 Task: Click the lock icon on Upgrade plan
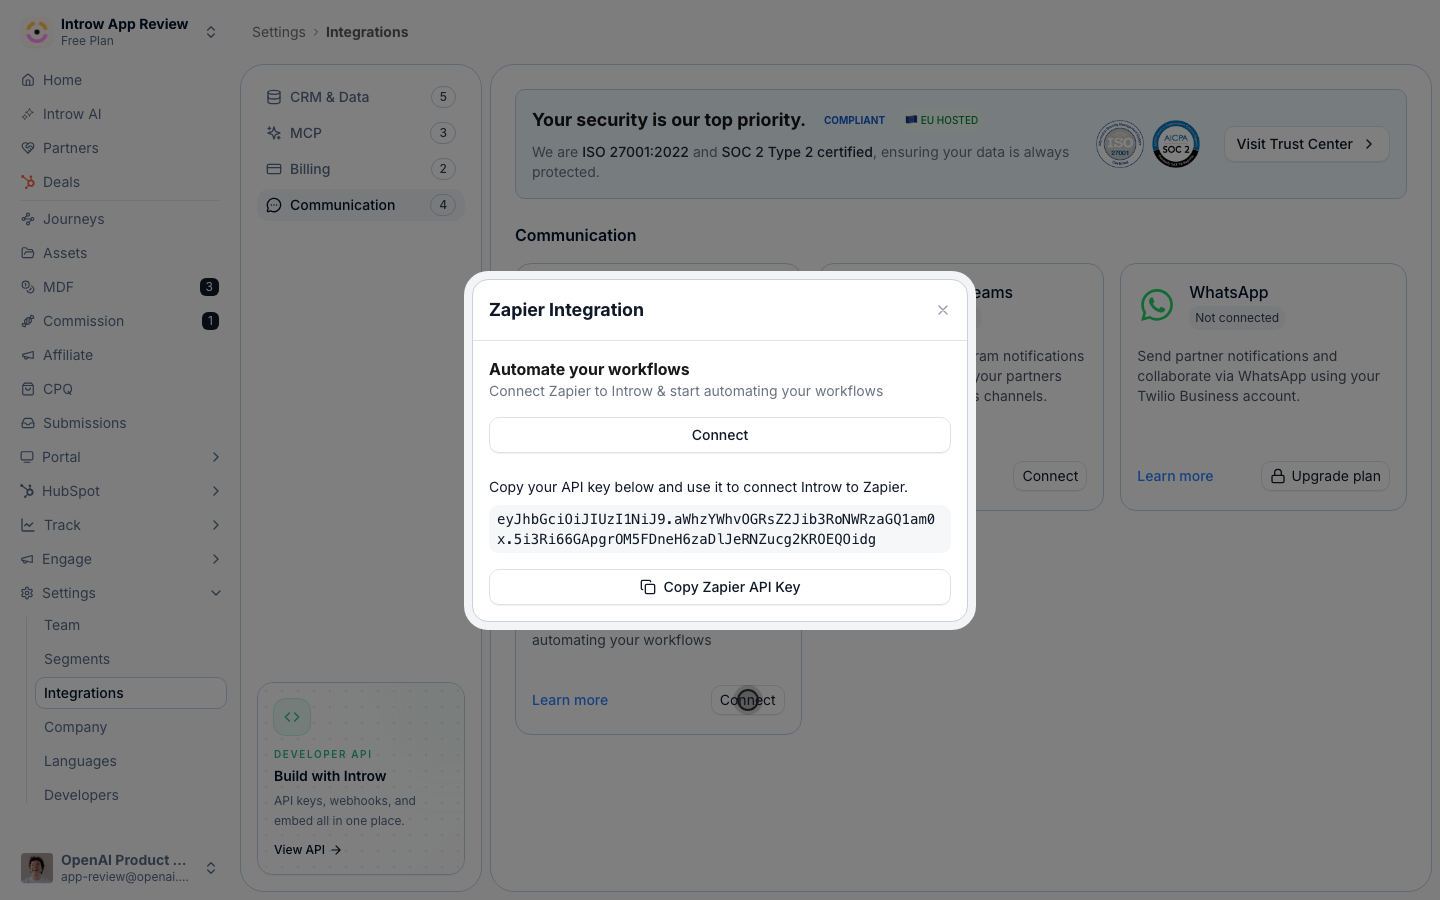coord(1278,476)
